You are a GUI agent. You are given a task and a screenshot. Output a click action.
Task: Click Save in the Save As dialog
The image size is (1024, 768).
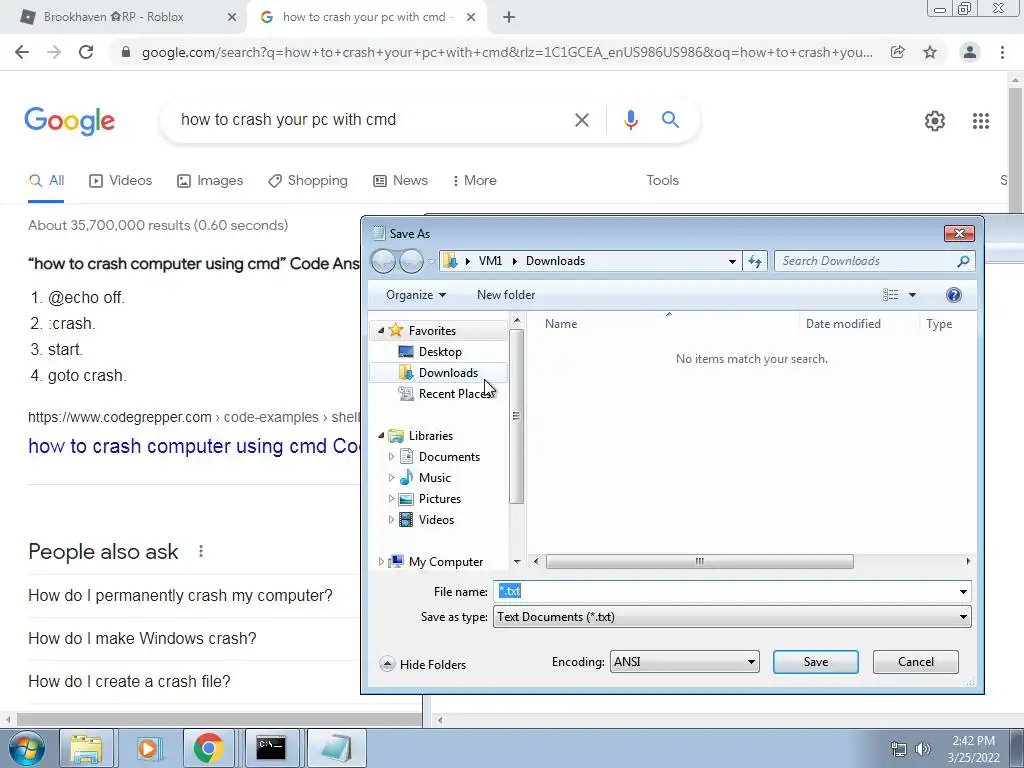pyautogui.click(x=816, y=662)
